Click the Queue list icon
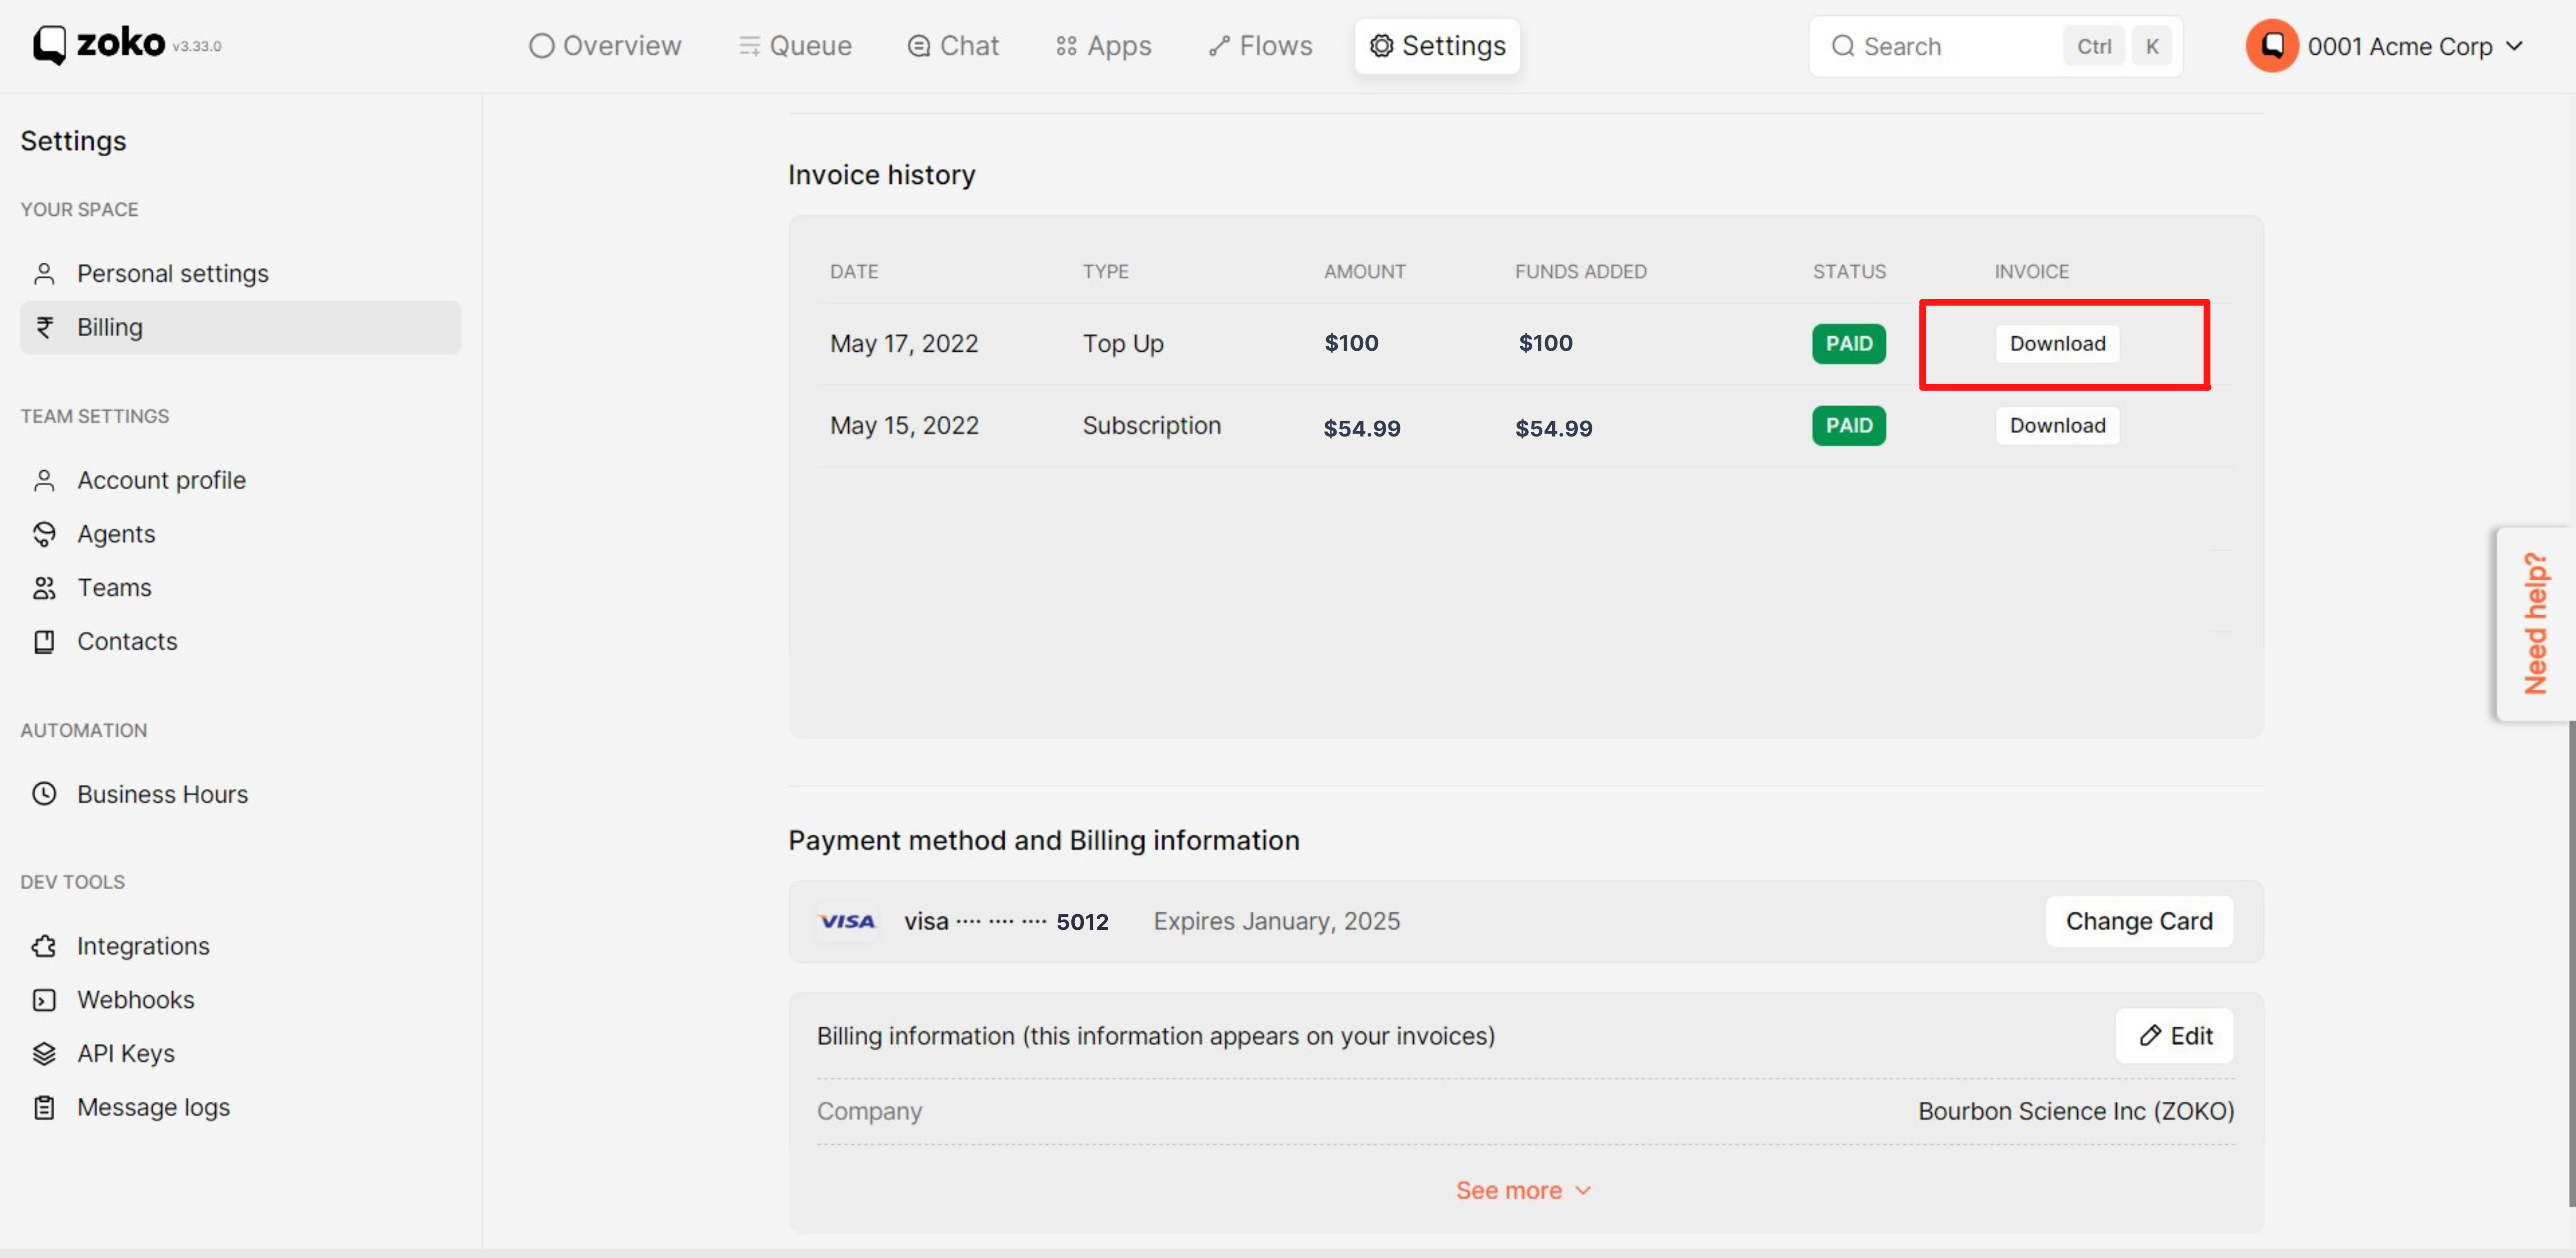The image size is (2576, 1258). 749,46
